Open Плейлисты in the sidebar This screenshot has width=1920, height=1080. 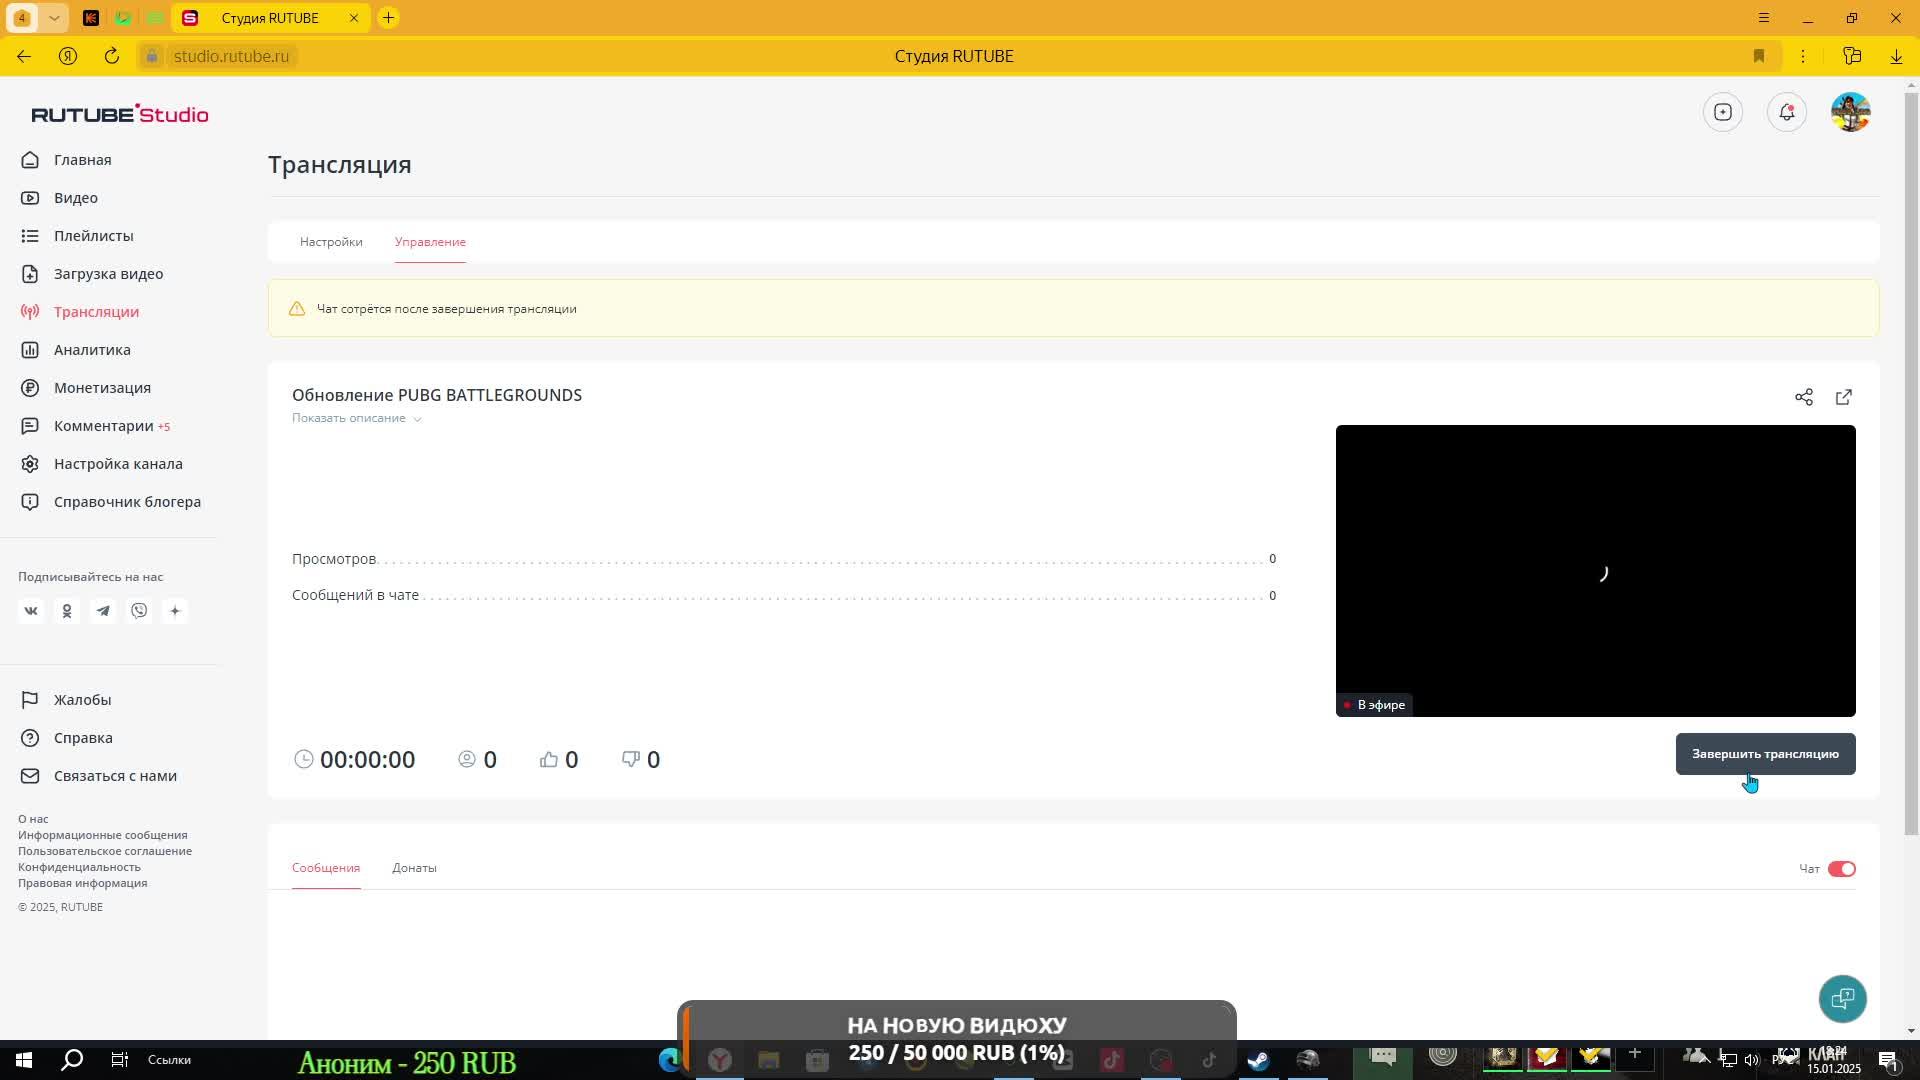coord(93,236)
